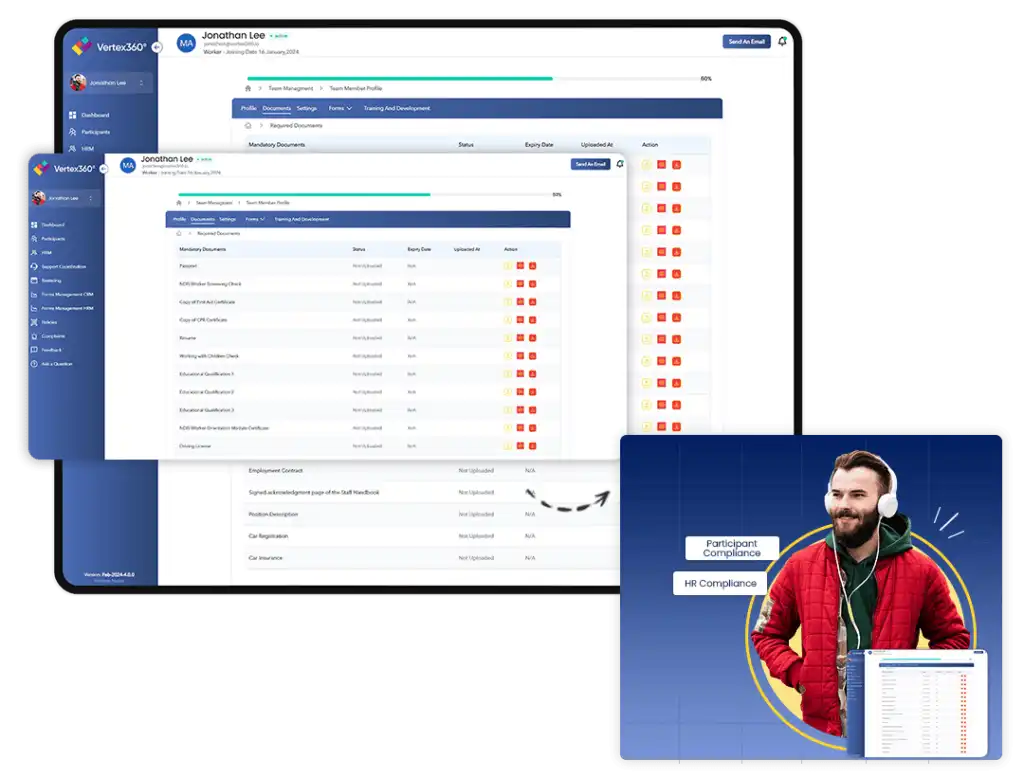Image resolution: width=1024 pixels, height=778 pixels.
Task: Click last red action icon for Resume
Action: click(533, 338)
